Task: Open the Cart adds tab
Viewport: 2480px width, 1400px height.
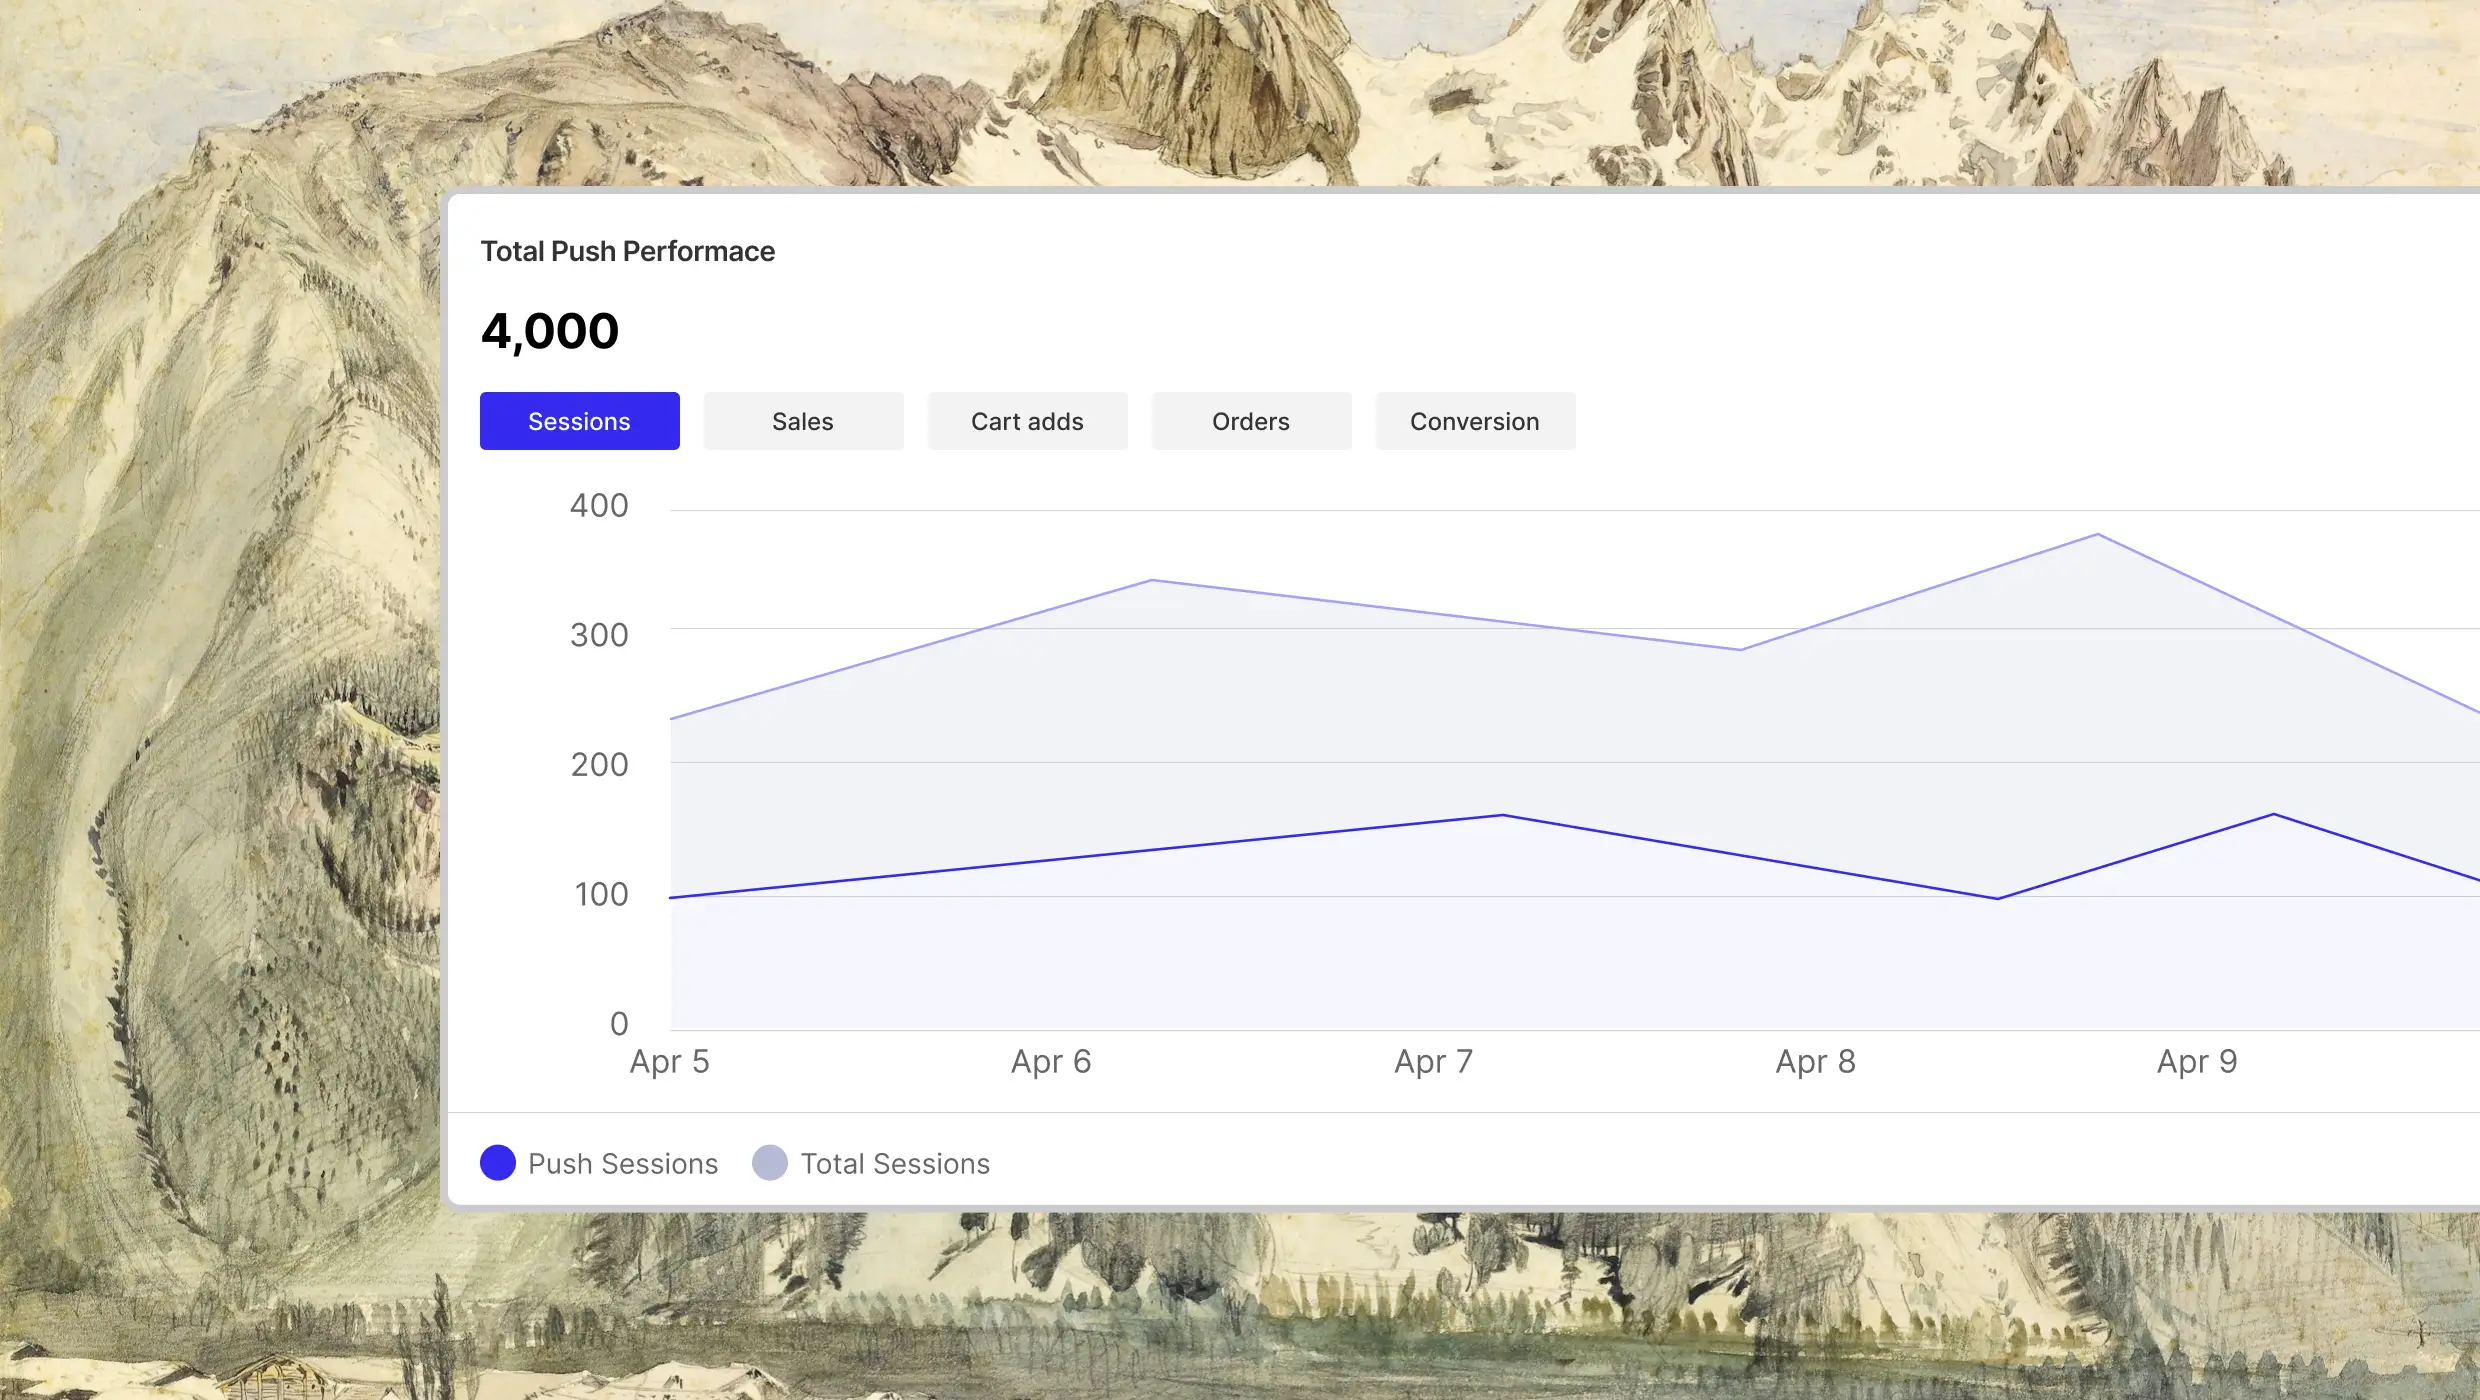Action: pyautogui.click(x=1027, y=421)
